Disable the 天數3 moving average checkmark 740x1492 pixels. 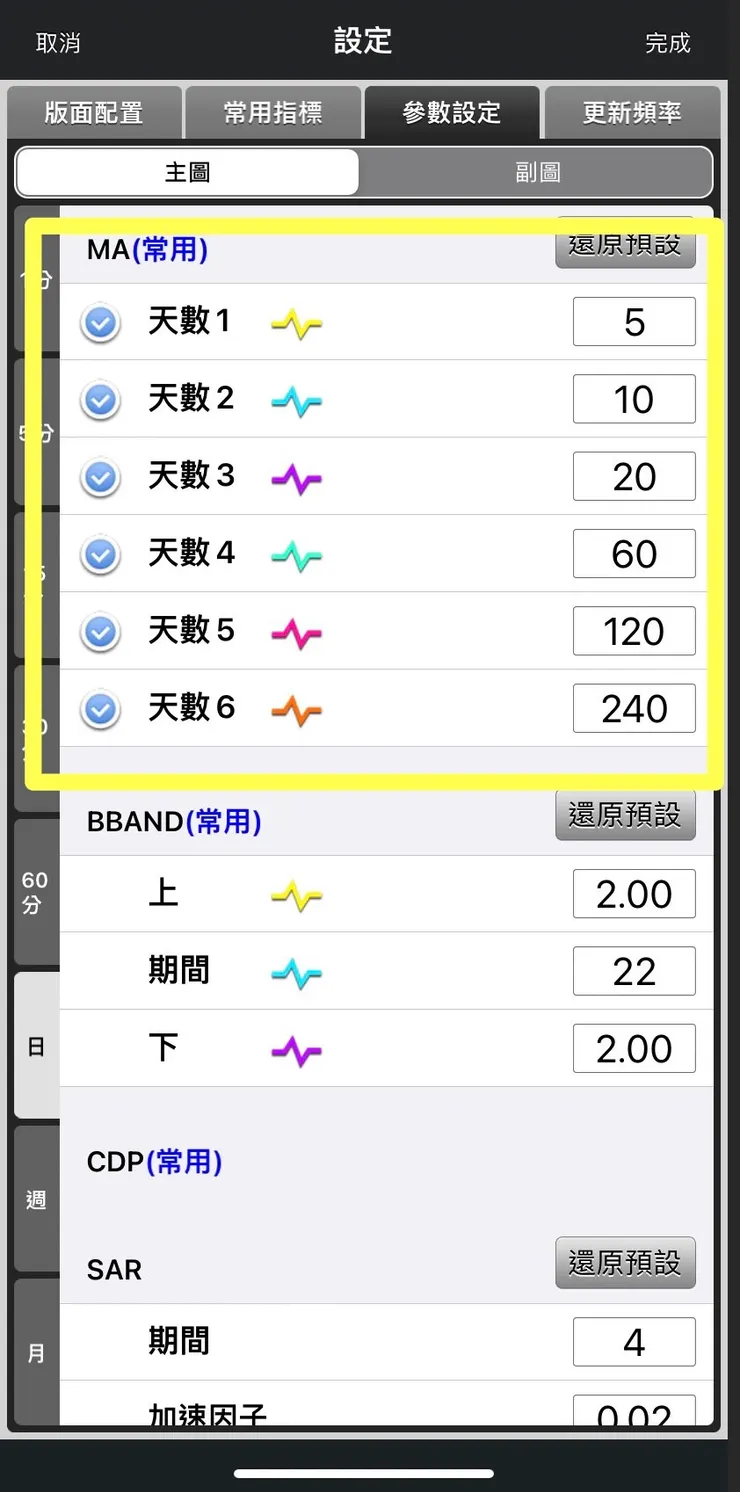click(x=99, y=476)
